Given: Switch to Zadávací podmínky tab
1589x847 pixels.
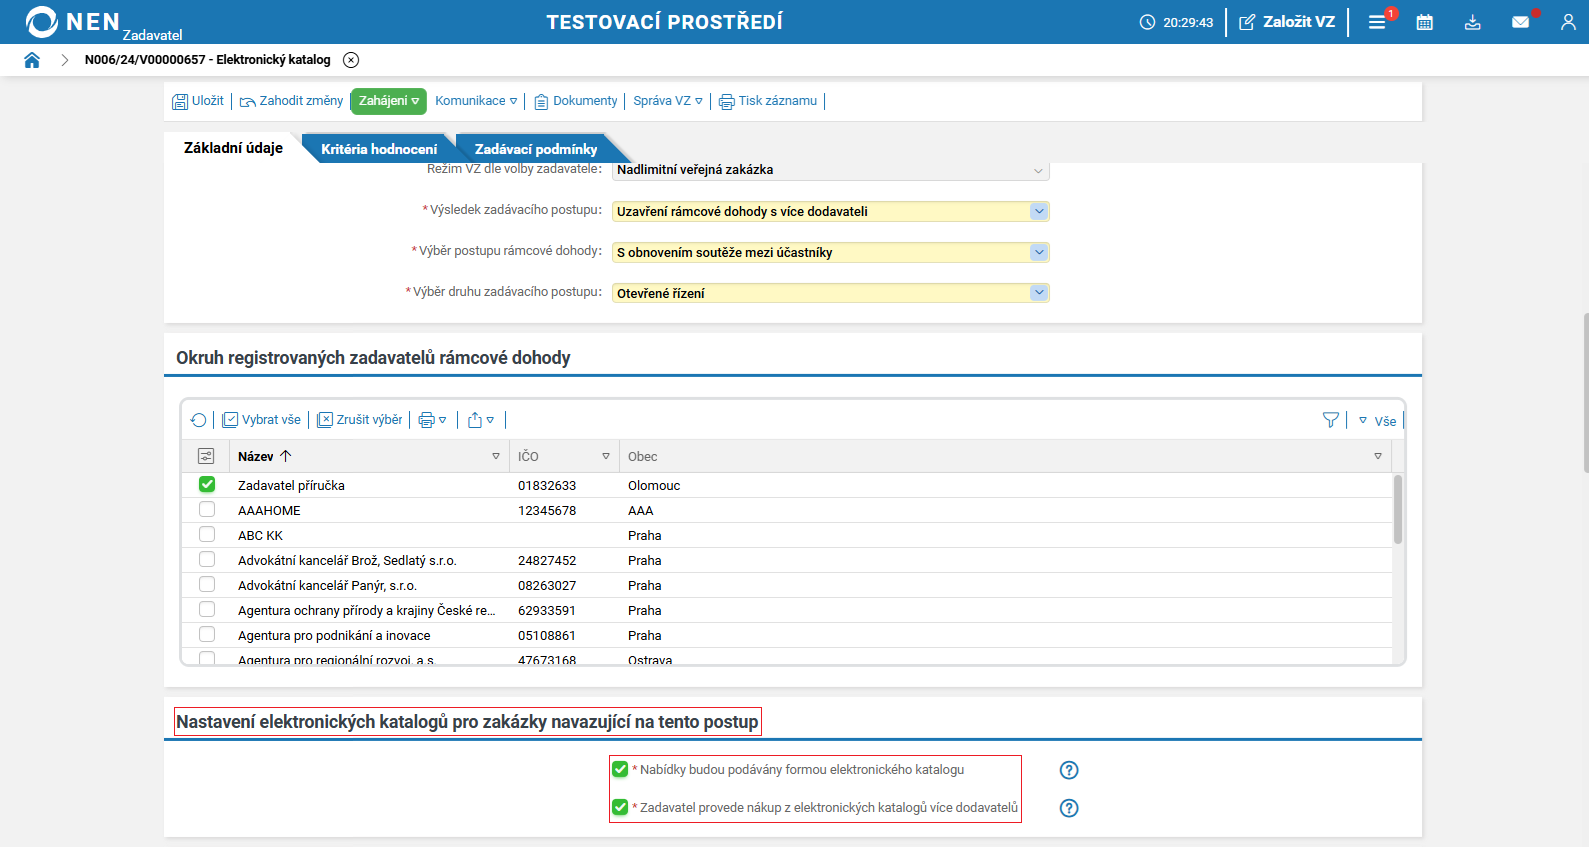Looking at the screenshot, I should point(535,149).
